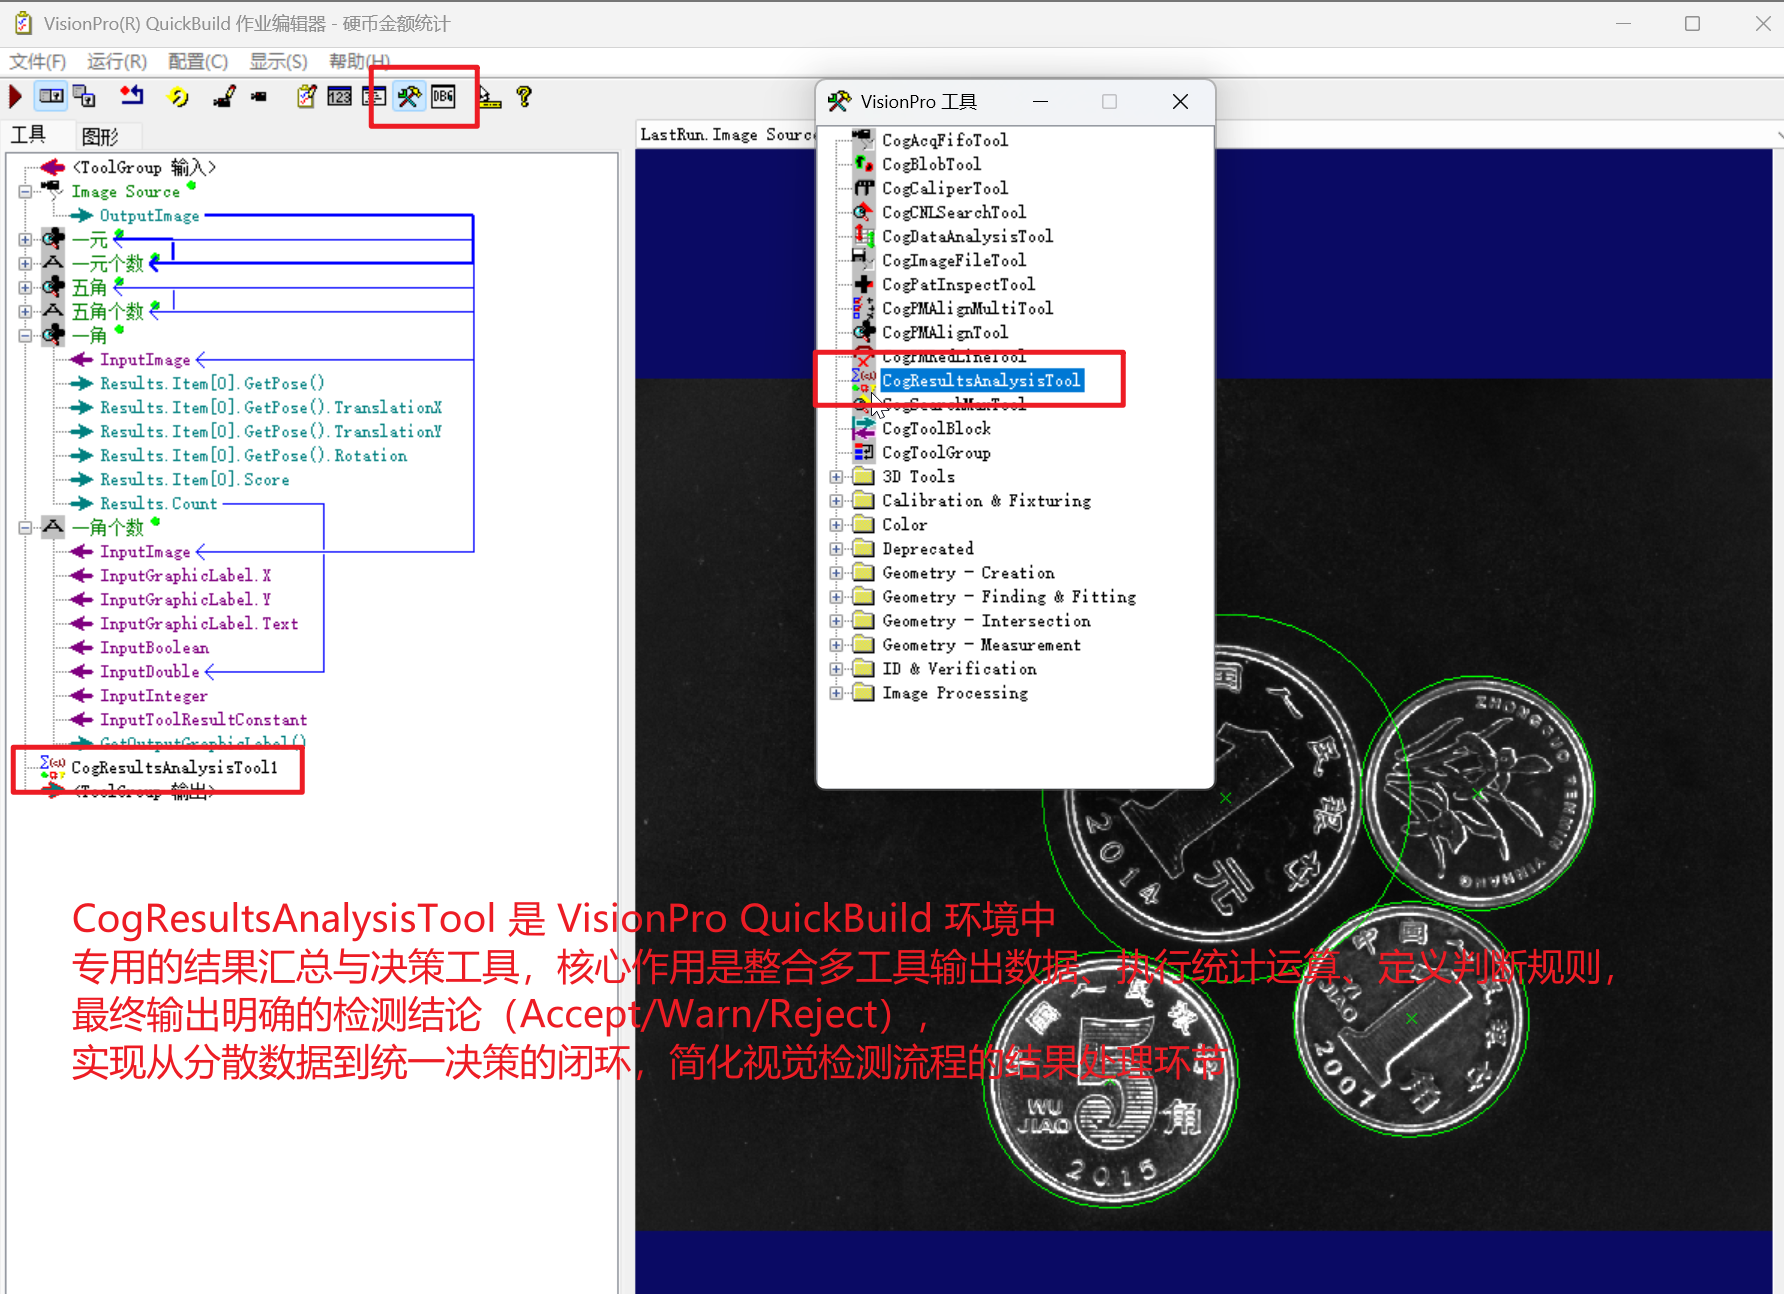1784x1294 pixels.
Task: Select the CogPatInspectTool plus icon
Action: click(863, 283)
